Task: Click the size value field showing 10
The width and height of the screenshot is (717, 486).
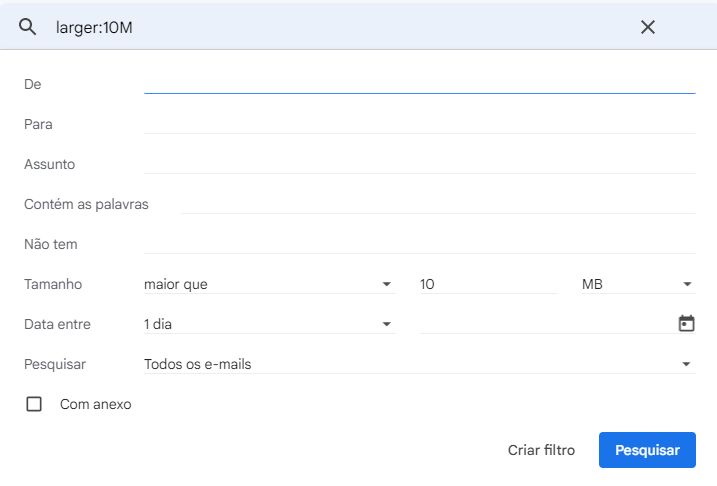Action: [x=486, y=284]
